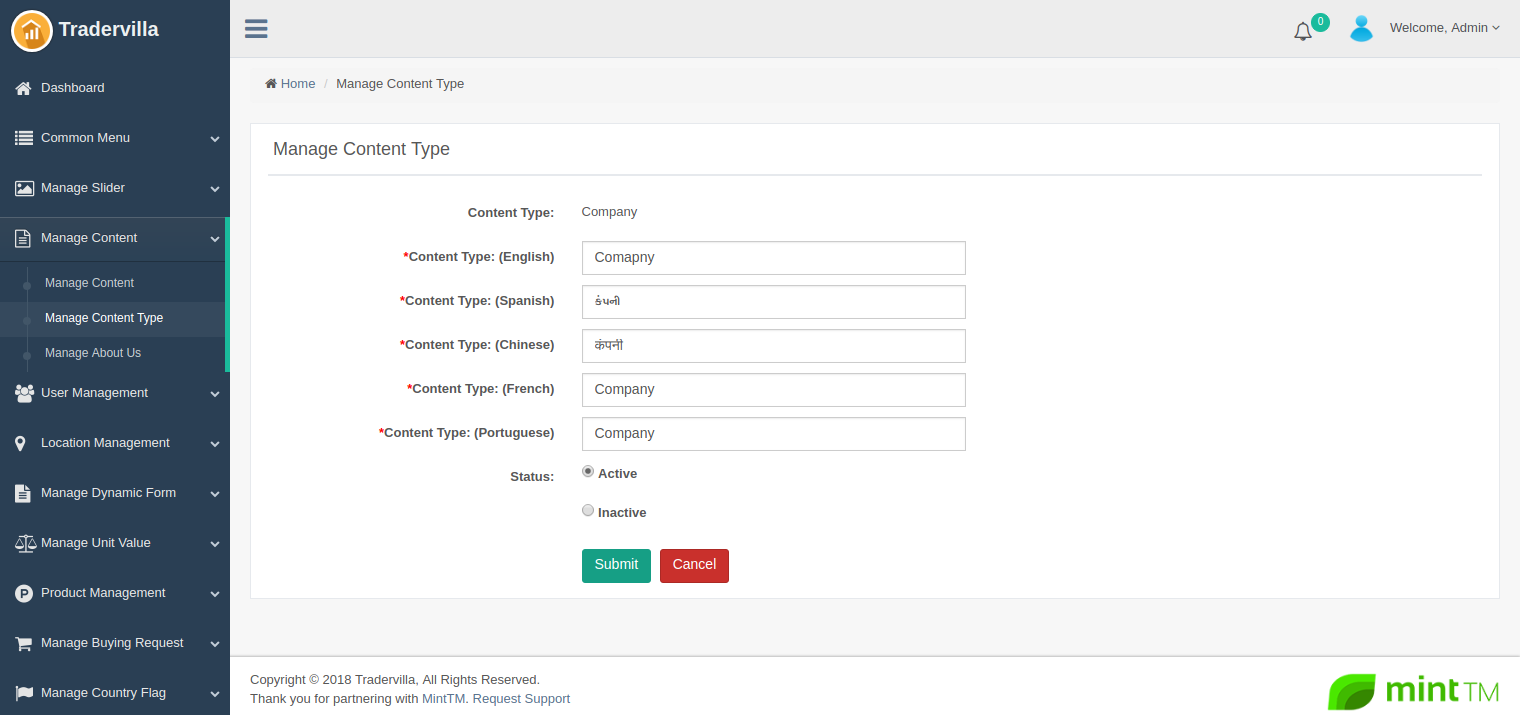This screenshot has width=1520, height=715.
Task: Click the Manage Buying Request cart icon
Action: tap(24, 644)
